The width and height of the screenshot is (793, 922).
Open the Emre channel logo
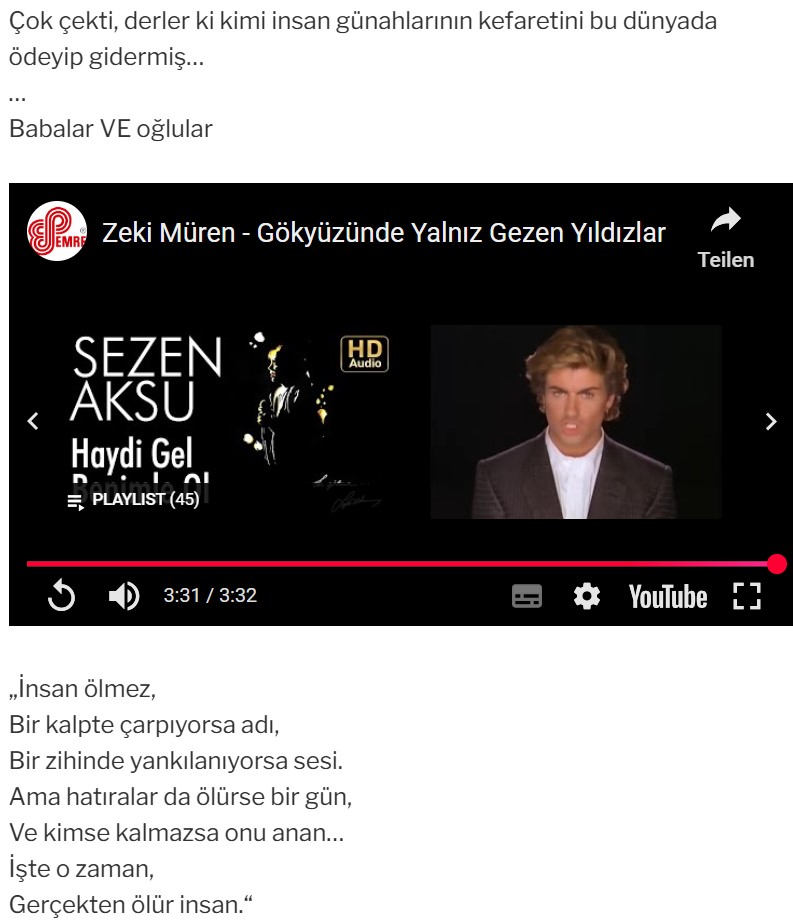point(56,231)
